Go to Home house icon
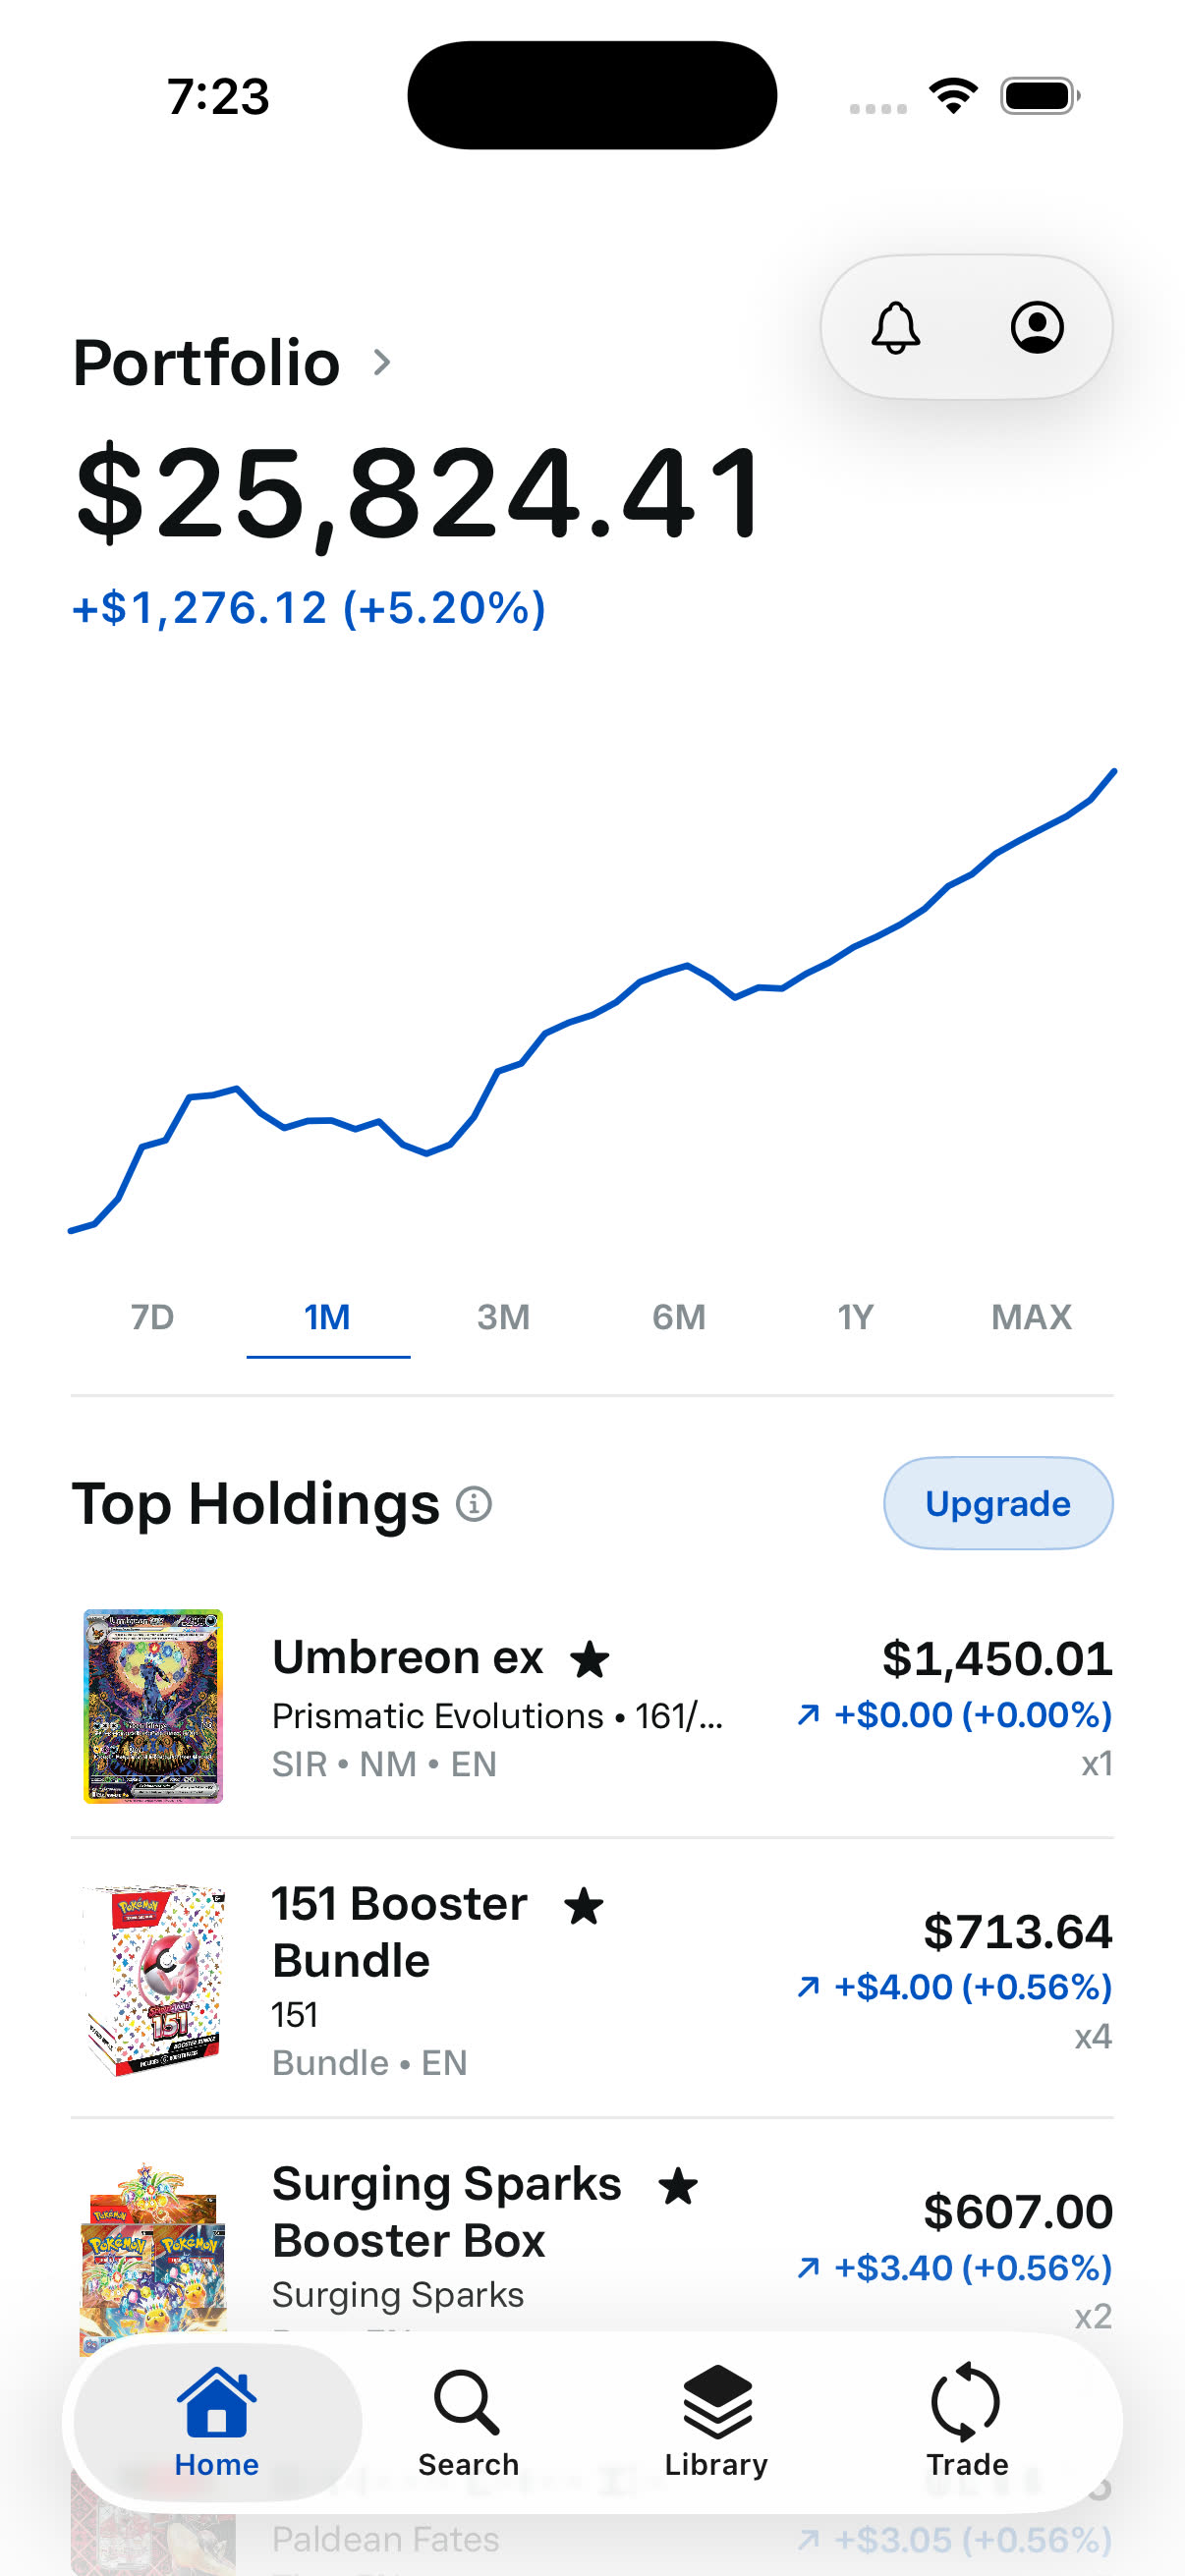 click(x=217, y=2401)
